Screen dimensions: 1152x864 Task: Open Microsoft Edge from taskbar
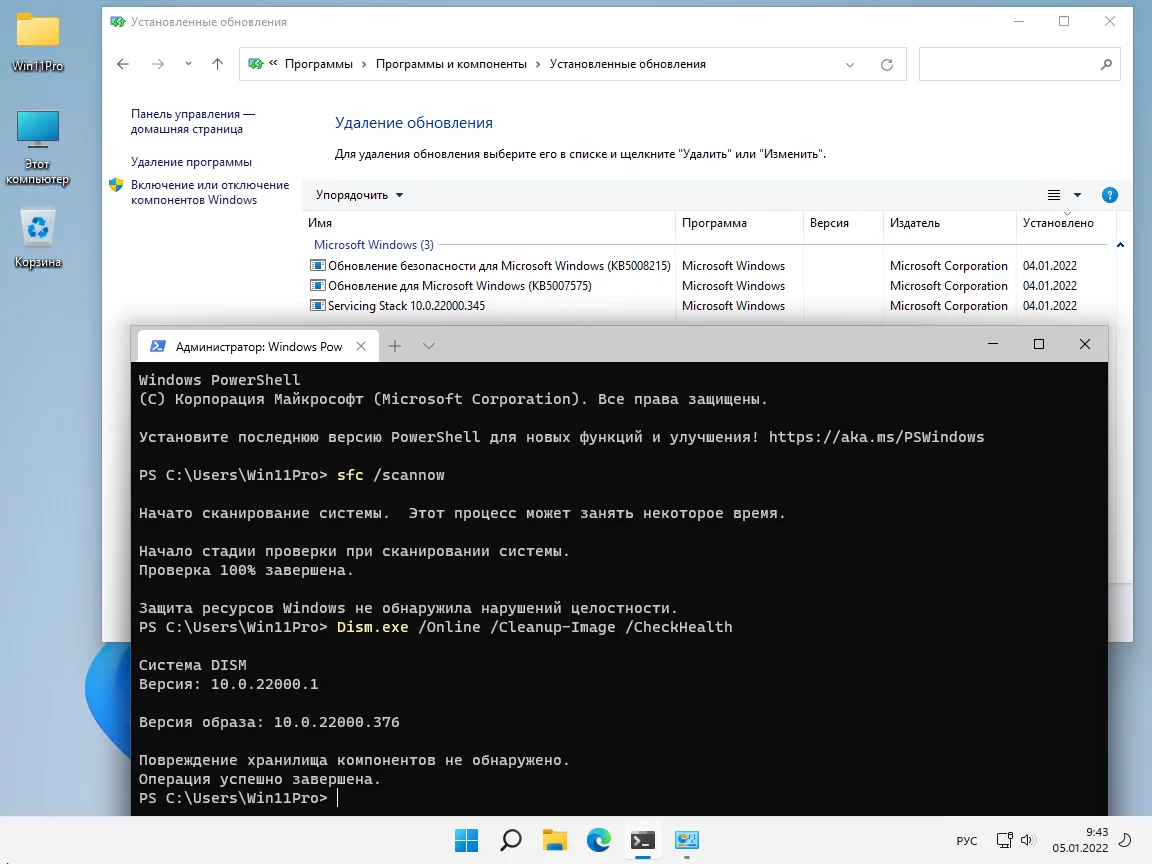[x=599, y=840]
